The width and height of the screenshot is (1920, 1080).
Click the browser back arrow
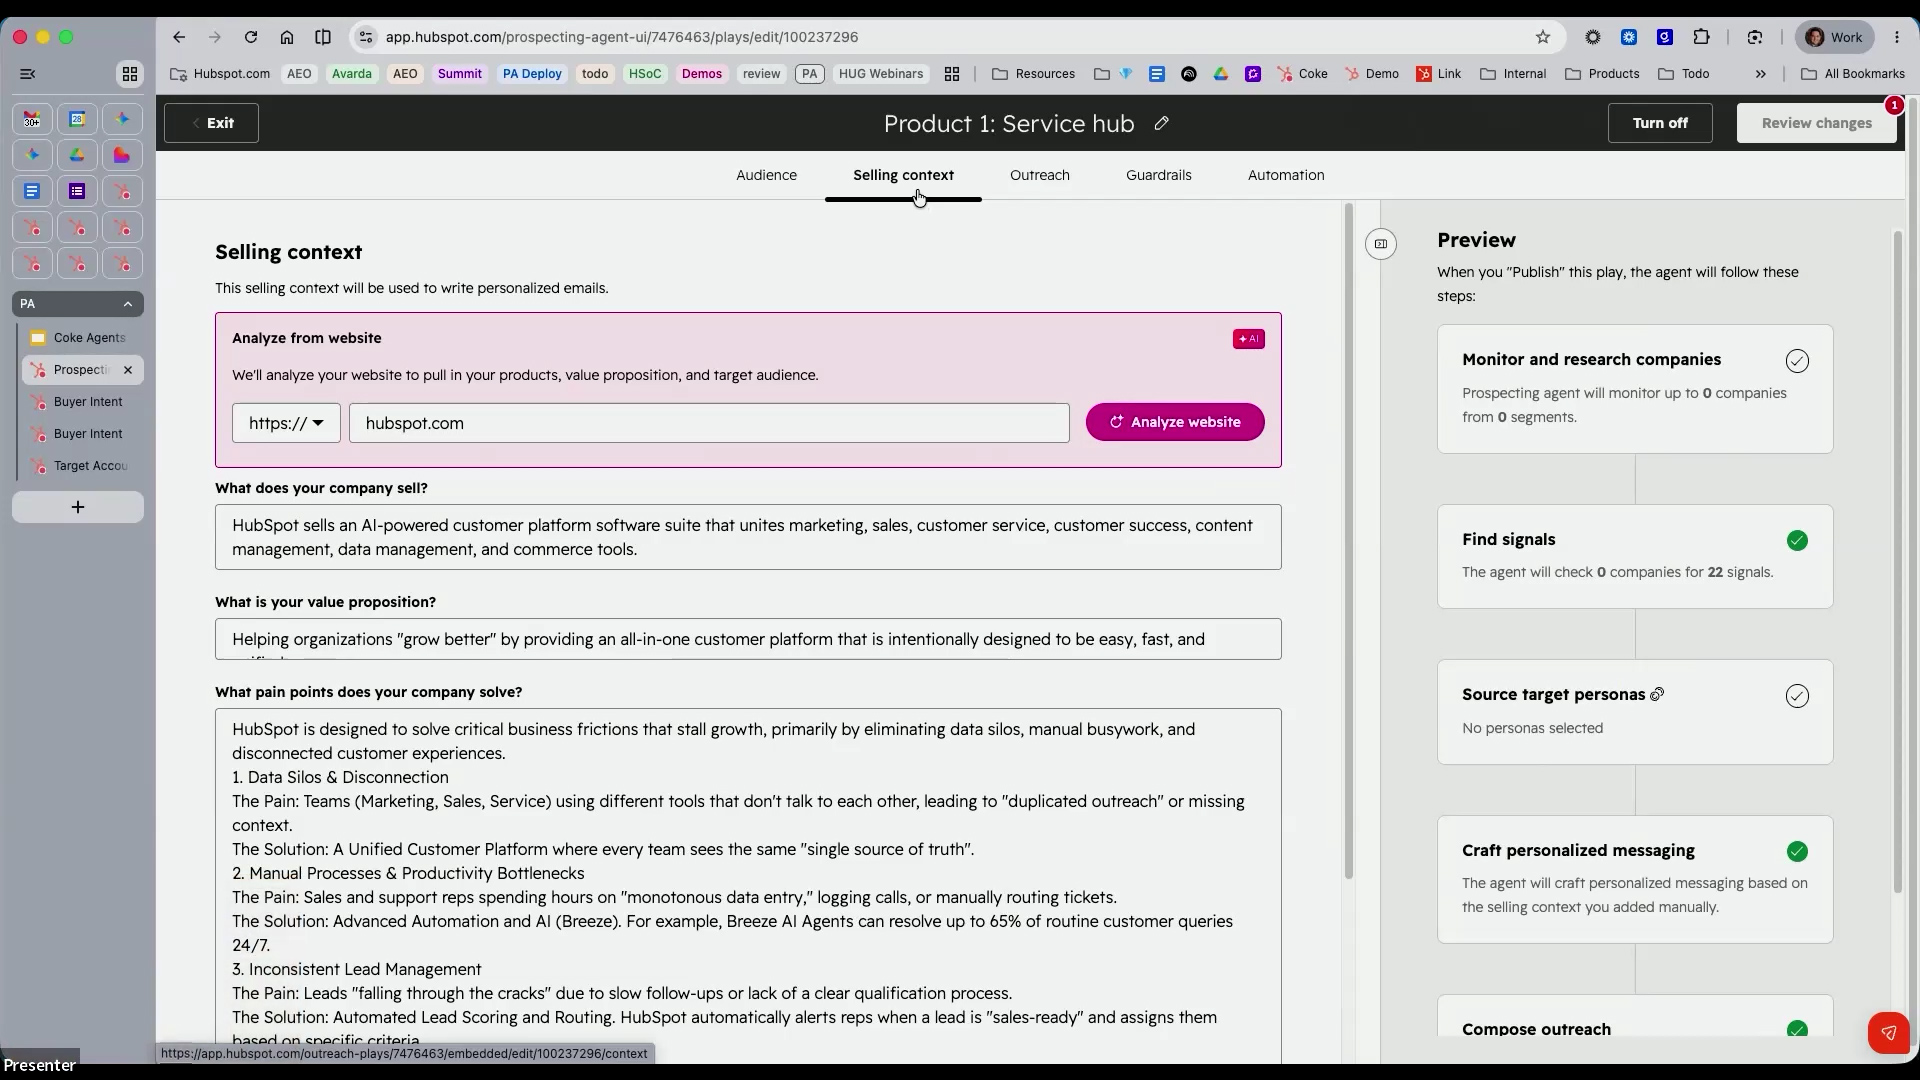coord(179,37)
